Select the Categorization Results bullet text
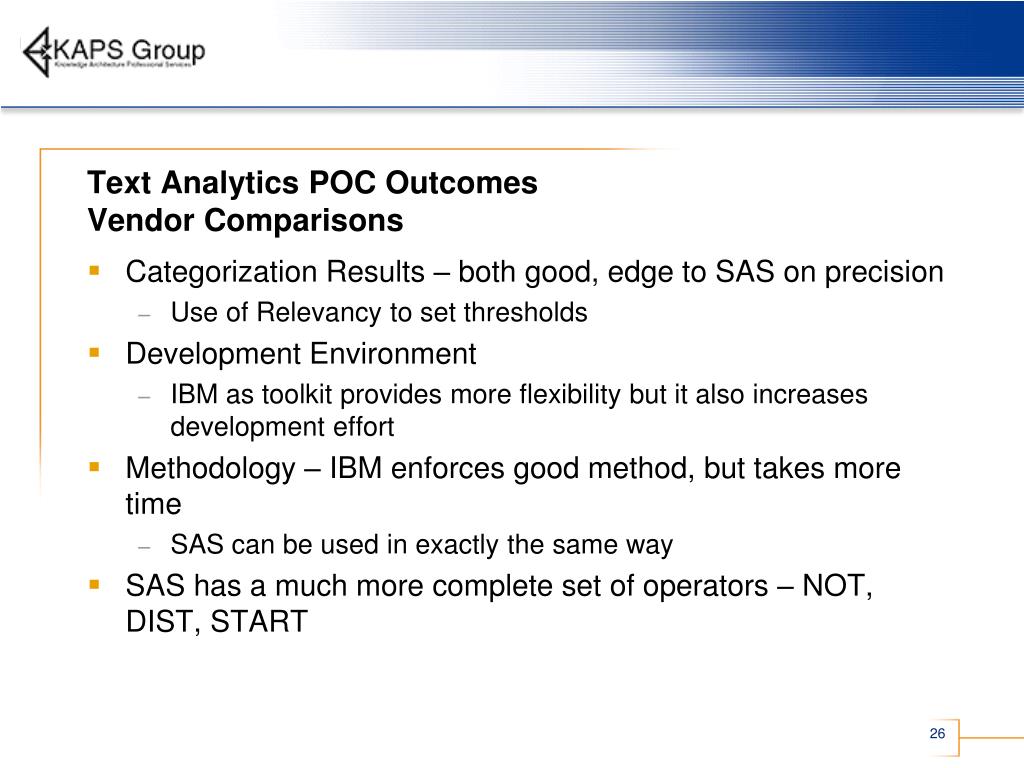Image resolution: width=1024 pixels, height=768 pixels. tap(534, 272)
